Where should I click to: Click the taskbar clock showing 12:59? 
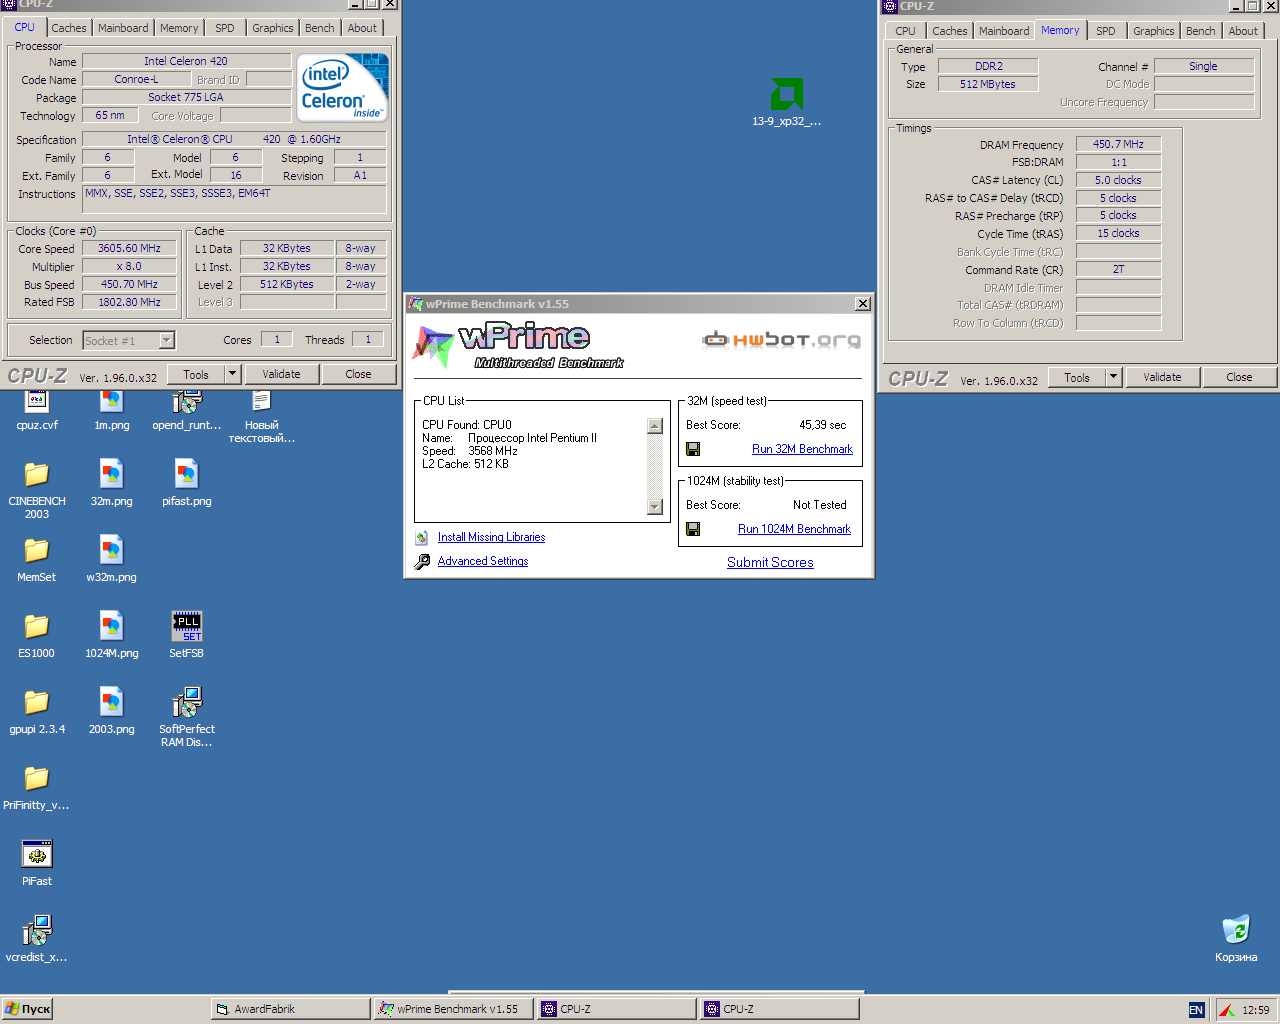(1256, 1010)
